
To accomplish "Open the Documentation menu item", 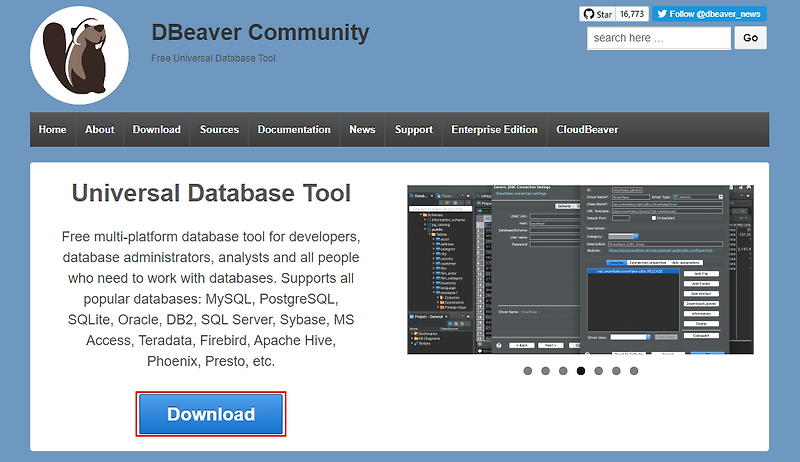I will coord(294,130).
